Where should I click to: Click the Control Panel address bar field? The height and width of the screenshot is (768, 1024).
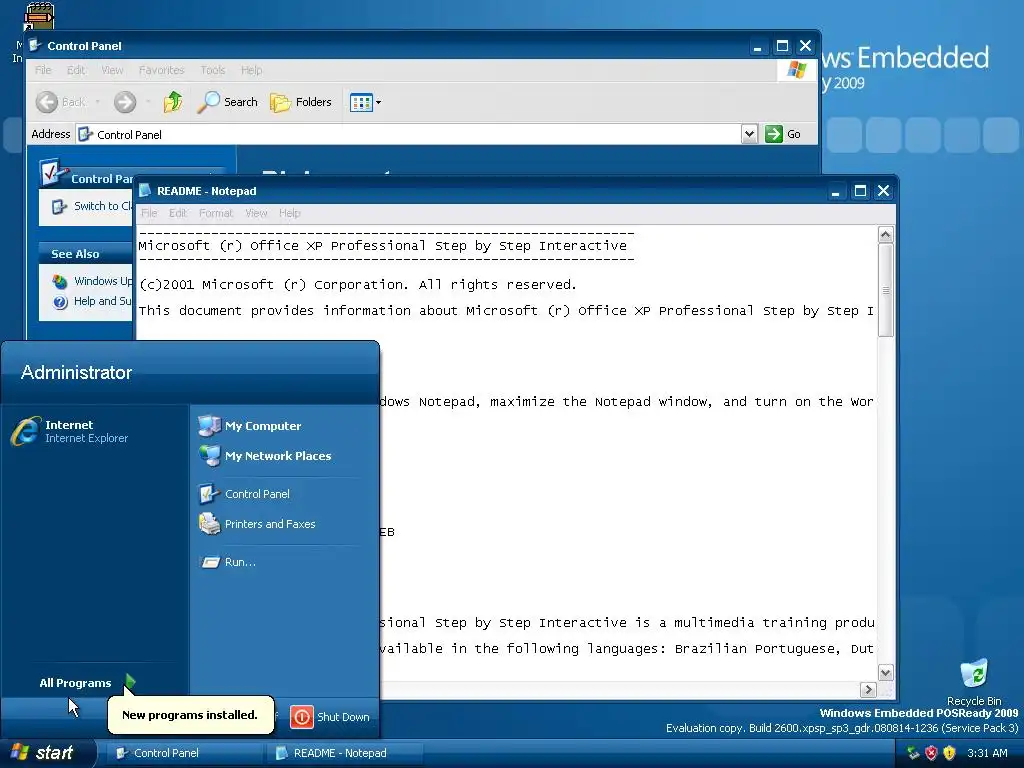[409, 135]
